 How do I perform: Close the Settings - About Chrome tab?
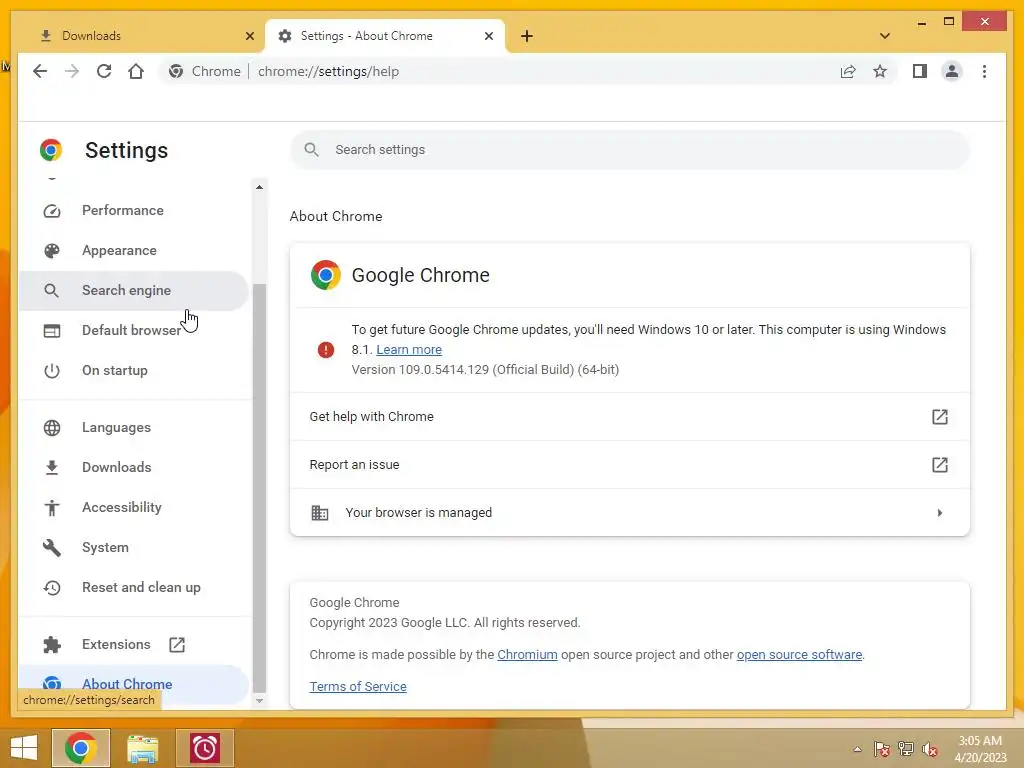coord(488,36)
